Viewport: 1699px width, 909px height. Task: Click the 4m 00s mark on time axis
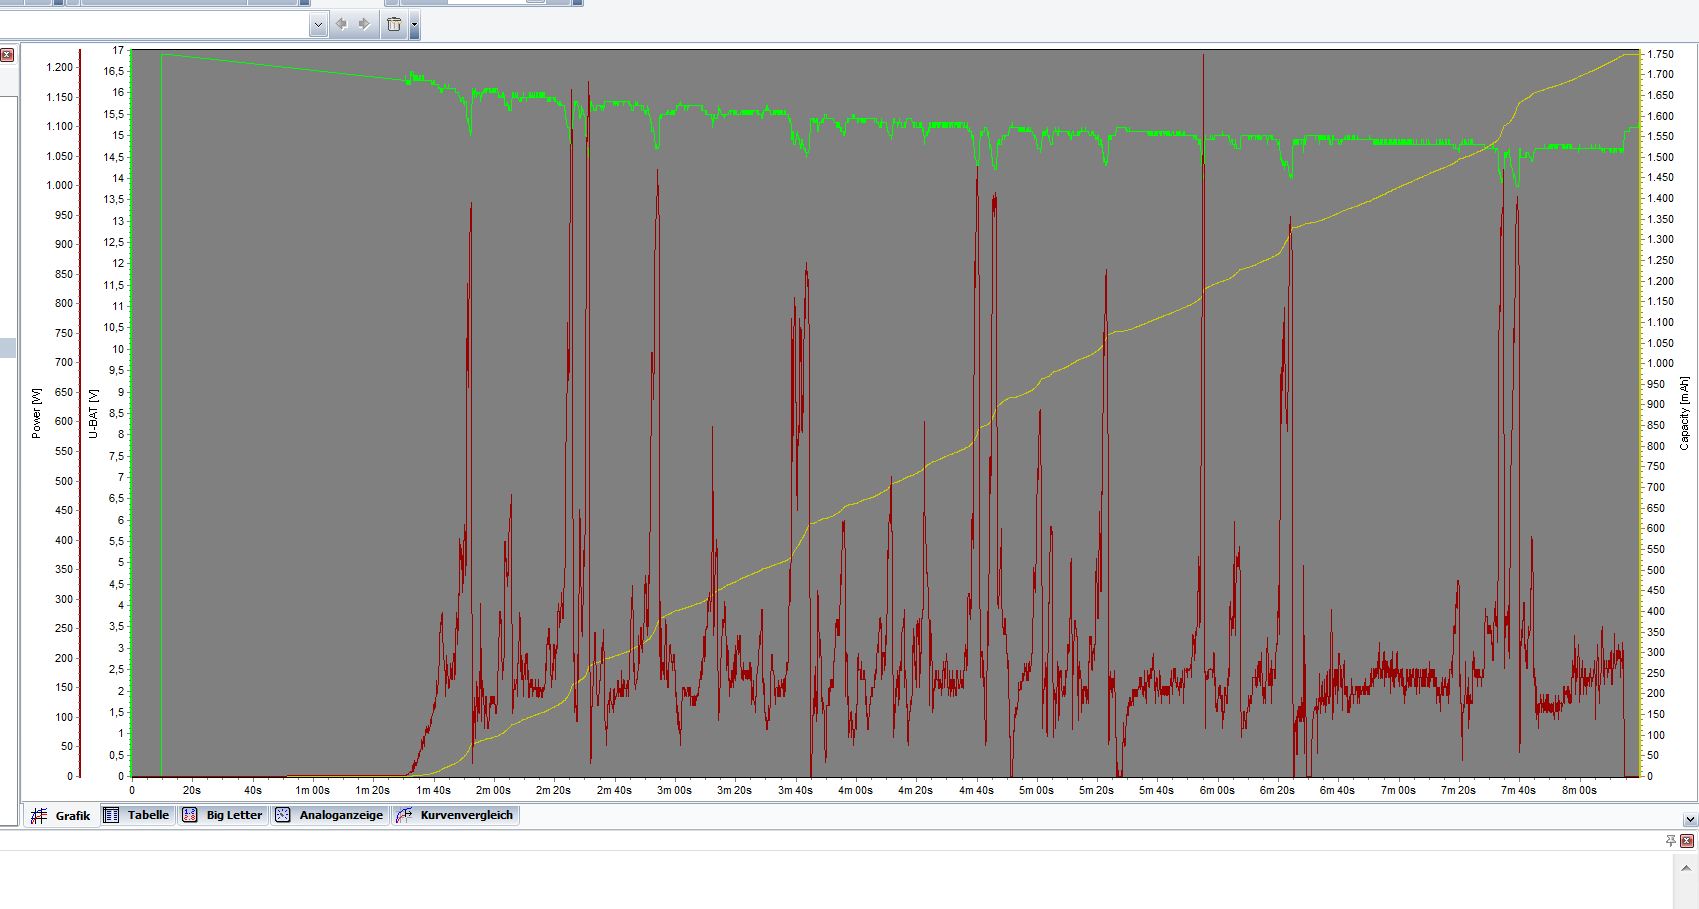[x=855, y=790]
